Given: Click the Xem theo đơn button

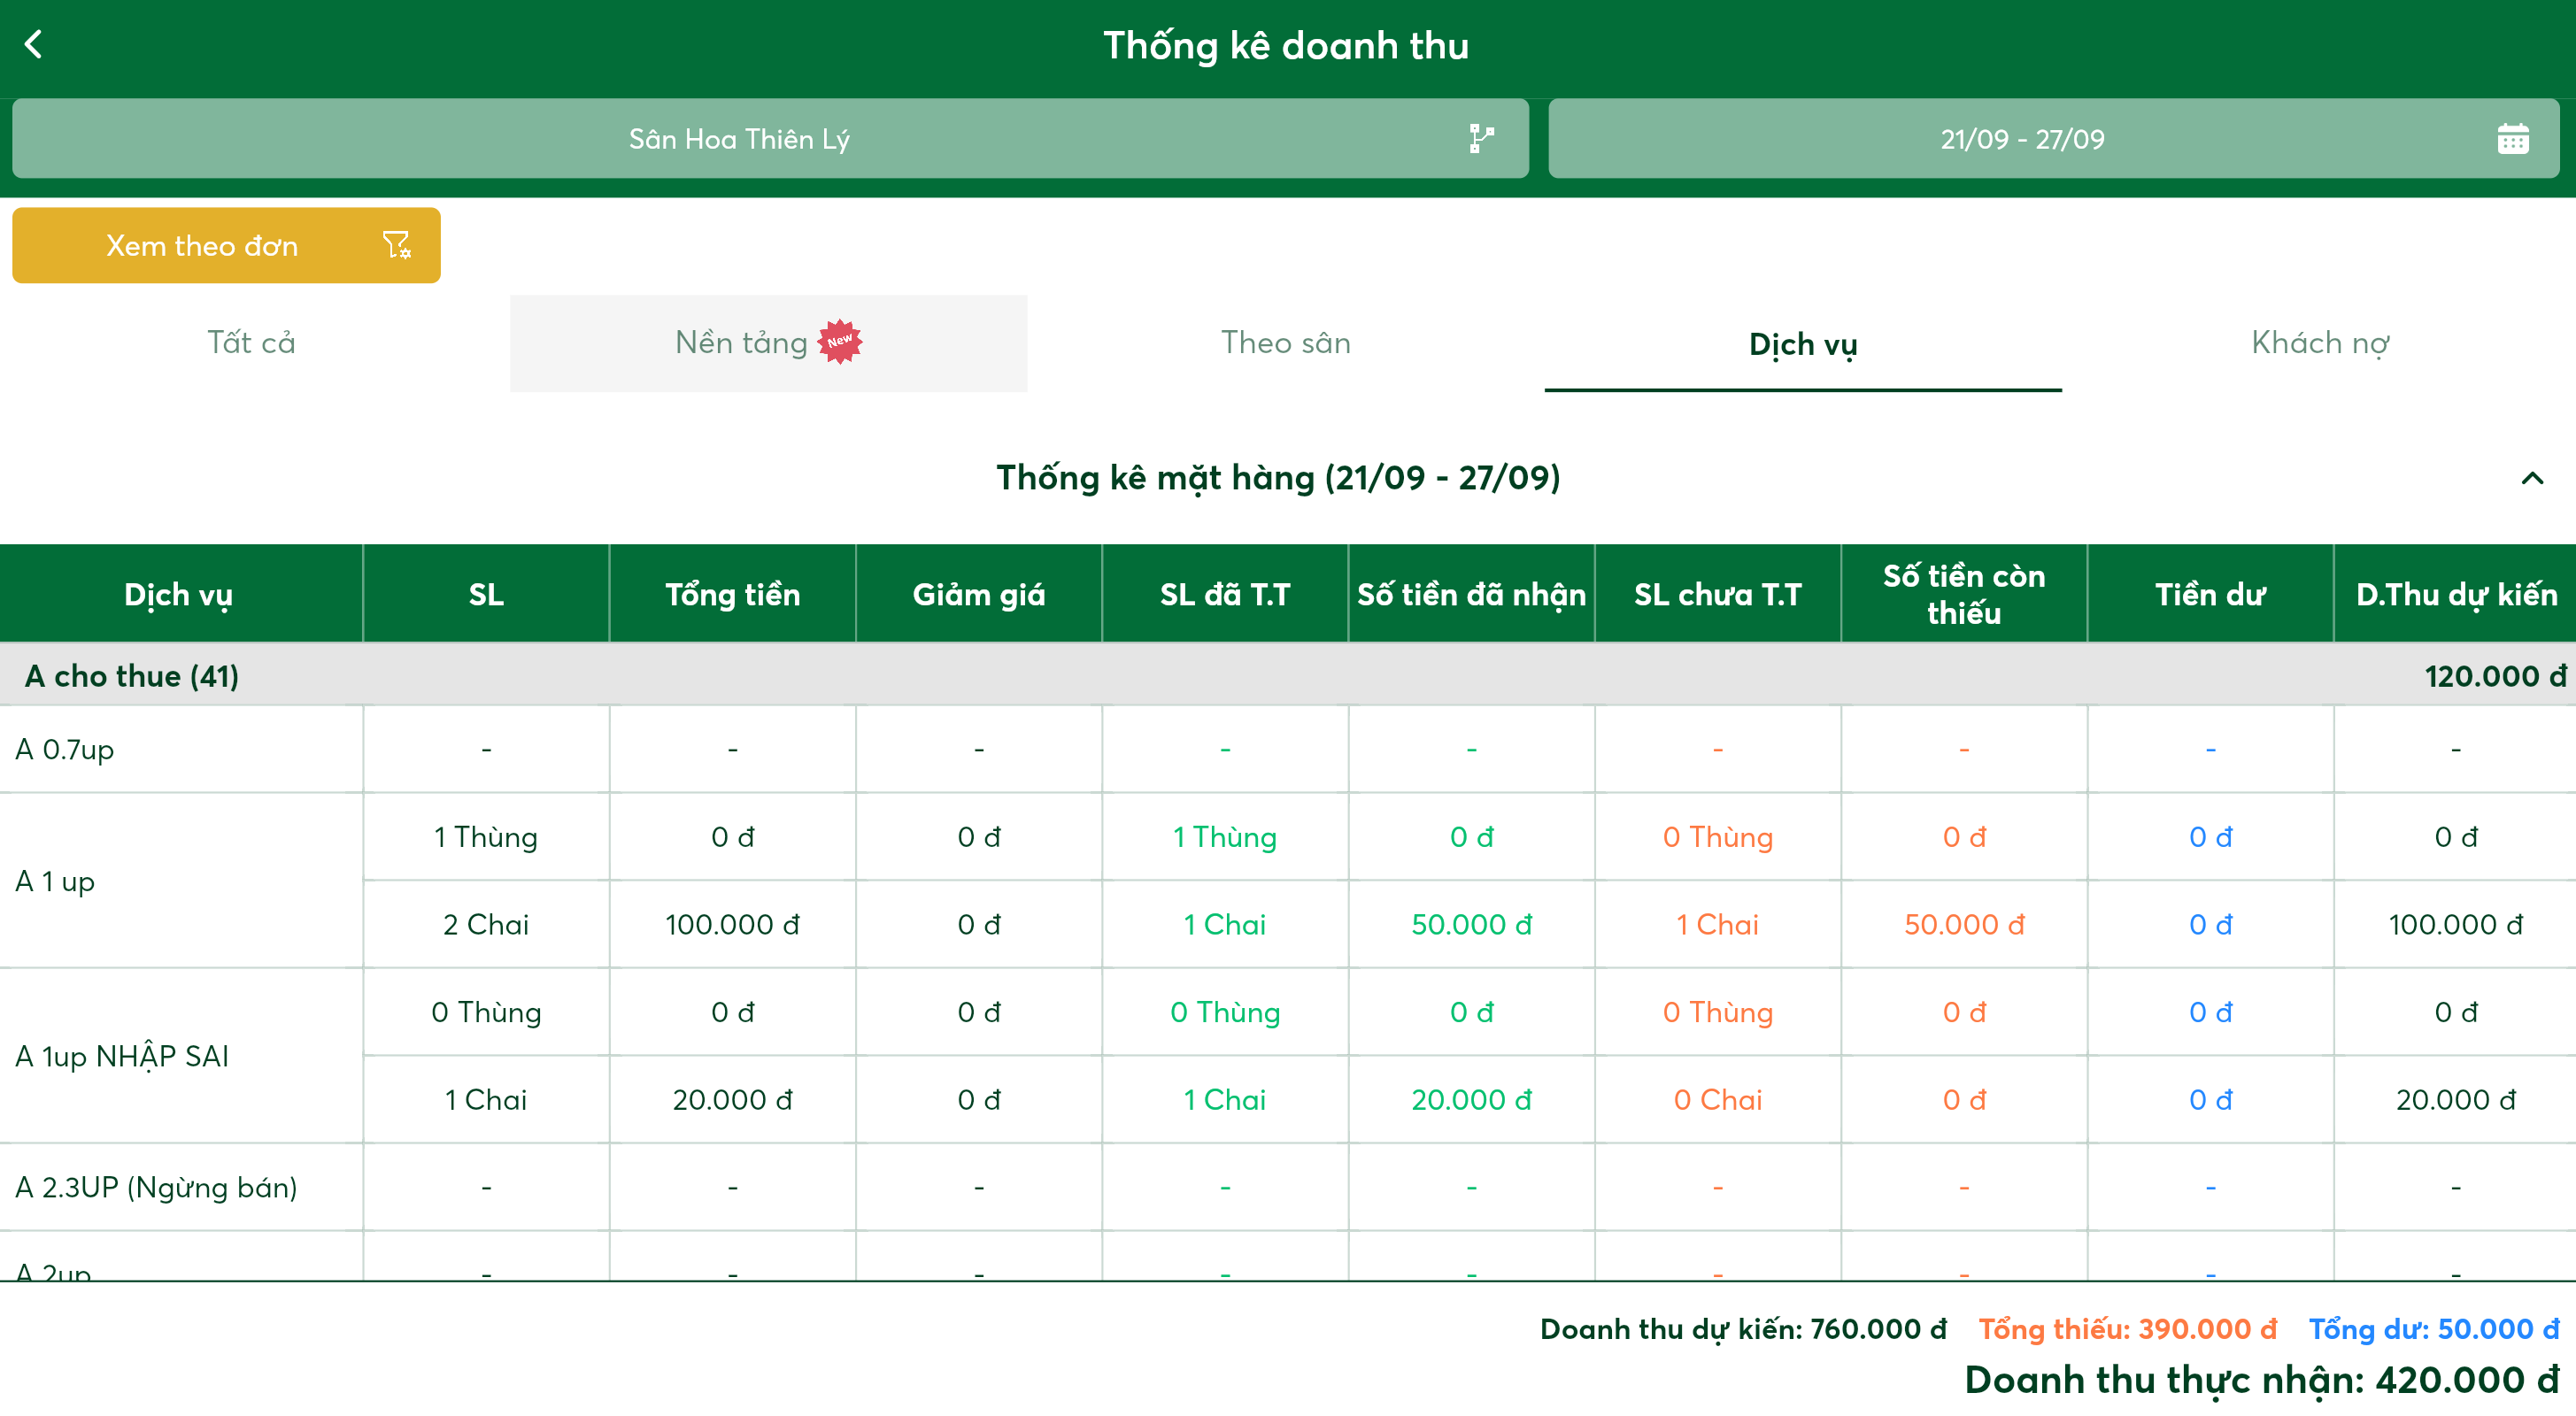Looking at the screenshot, I should (226, 245).
